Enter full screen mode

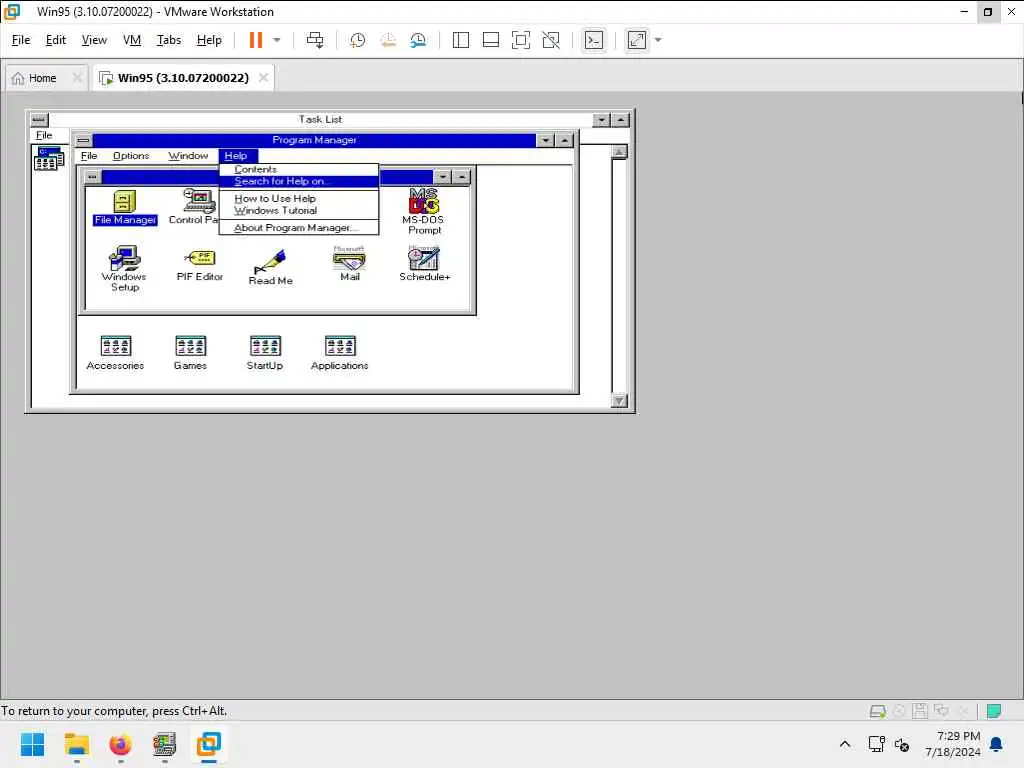(520, 40)
